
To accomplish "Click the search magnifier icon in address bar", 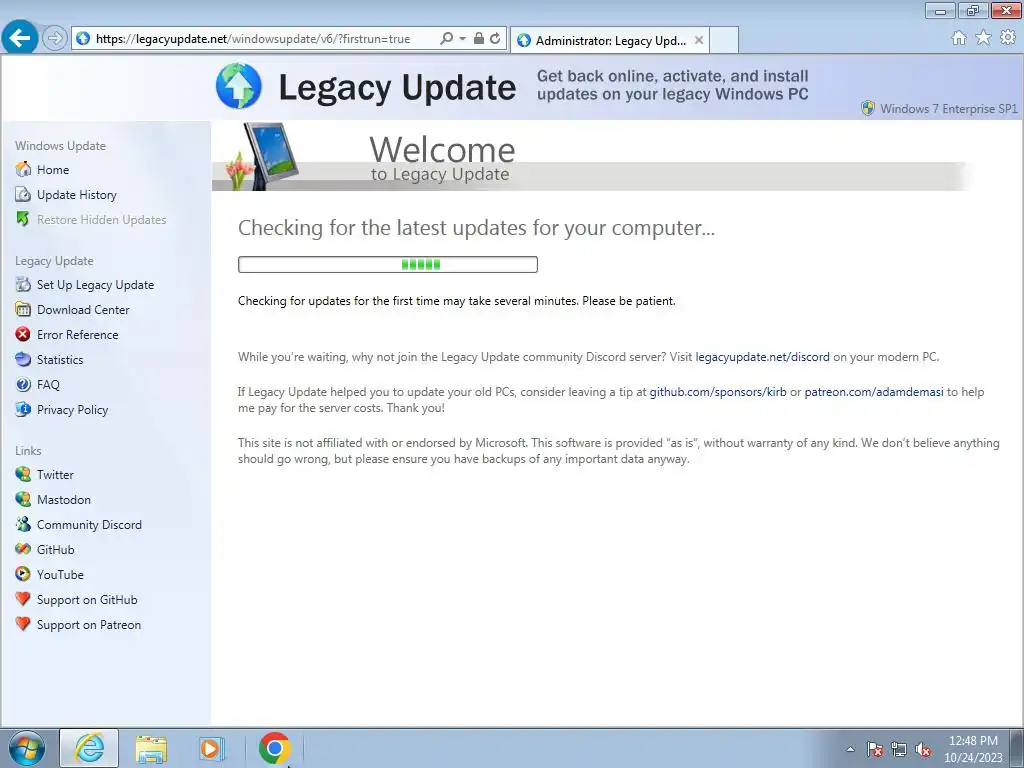I will [x=447, y=39].
